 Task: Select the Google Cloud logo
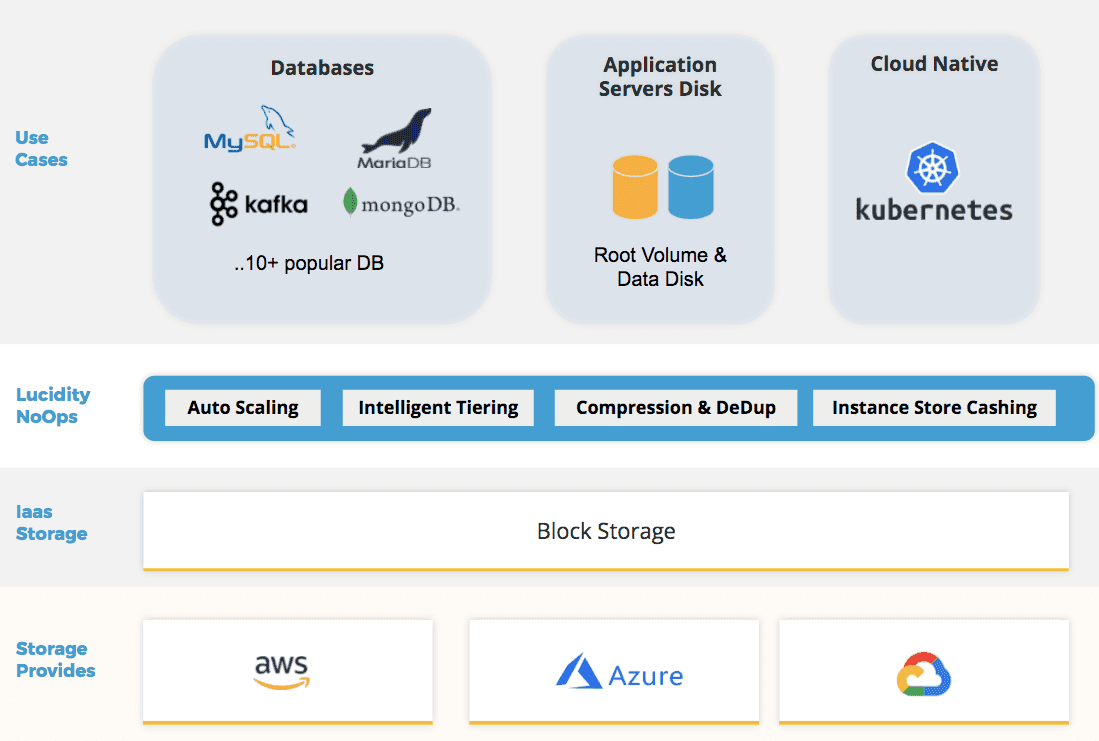924,674
